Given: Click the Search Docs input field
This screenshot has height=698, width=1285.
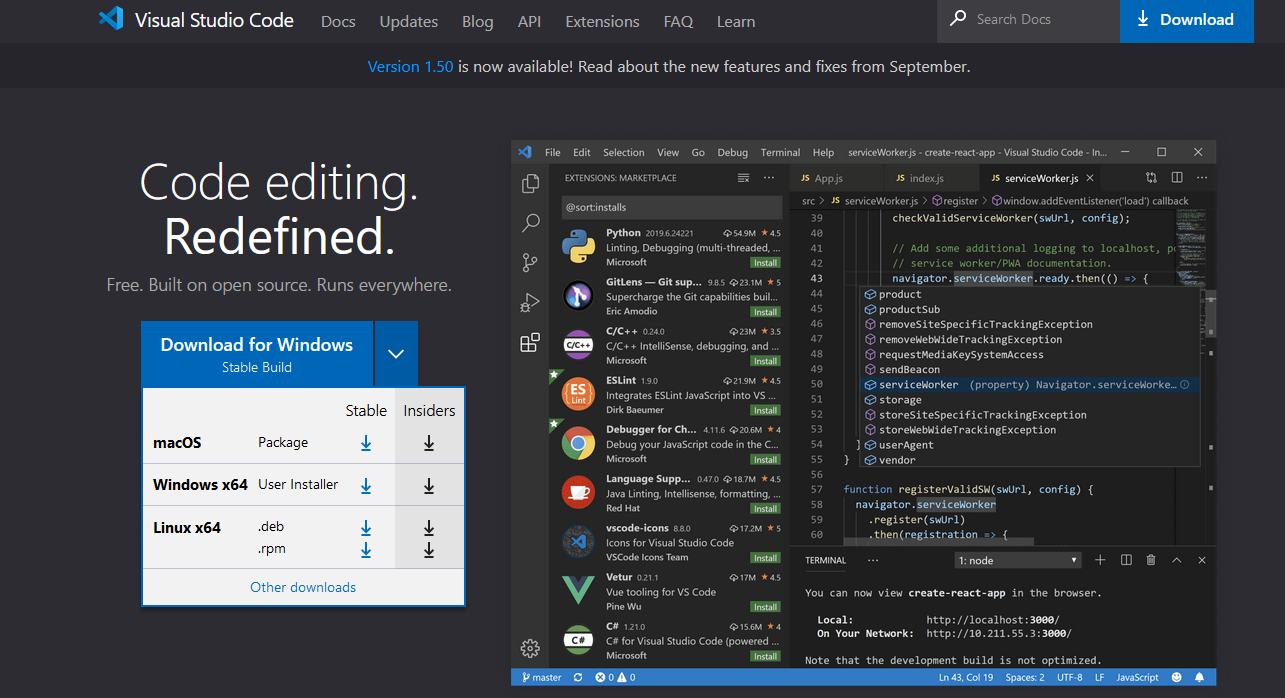Looking at the screenshot, I should (1028, 19).
